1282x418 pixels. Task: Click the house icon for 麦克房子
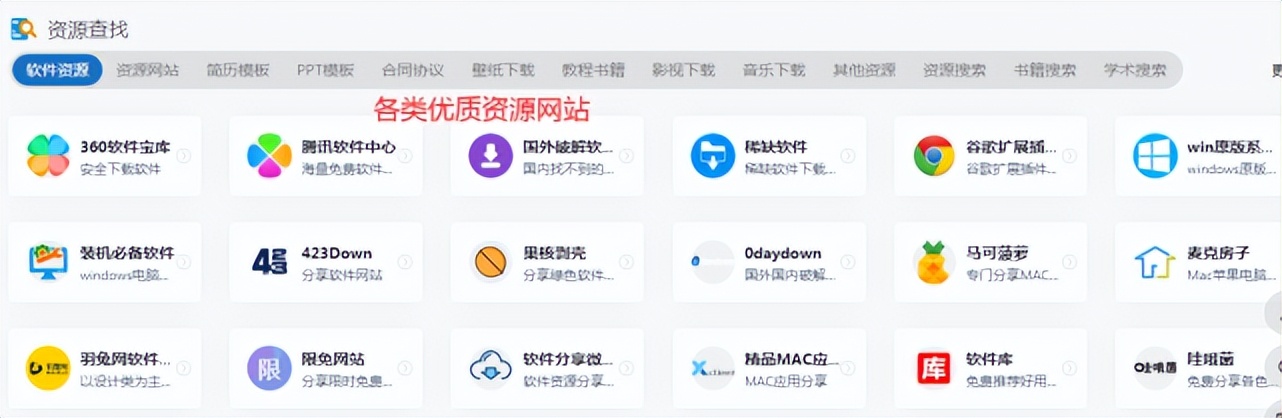coord(1155,263)
